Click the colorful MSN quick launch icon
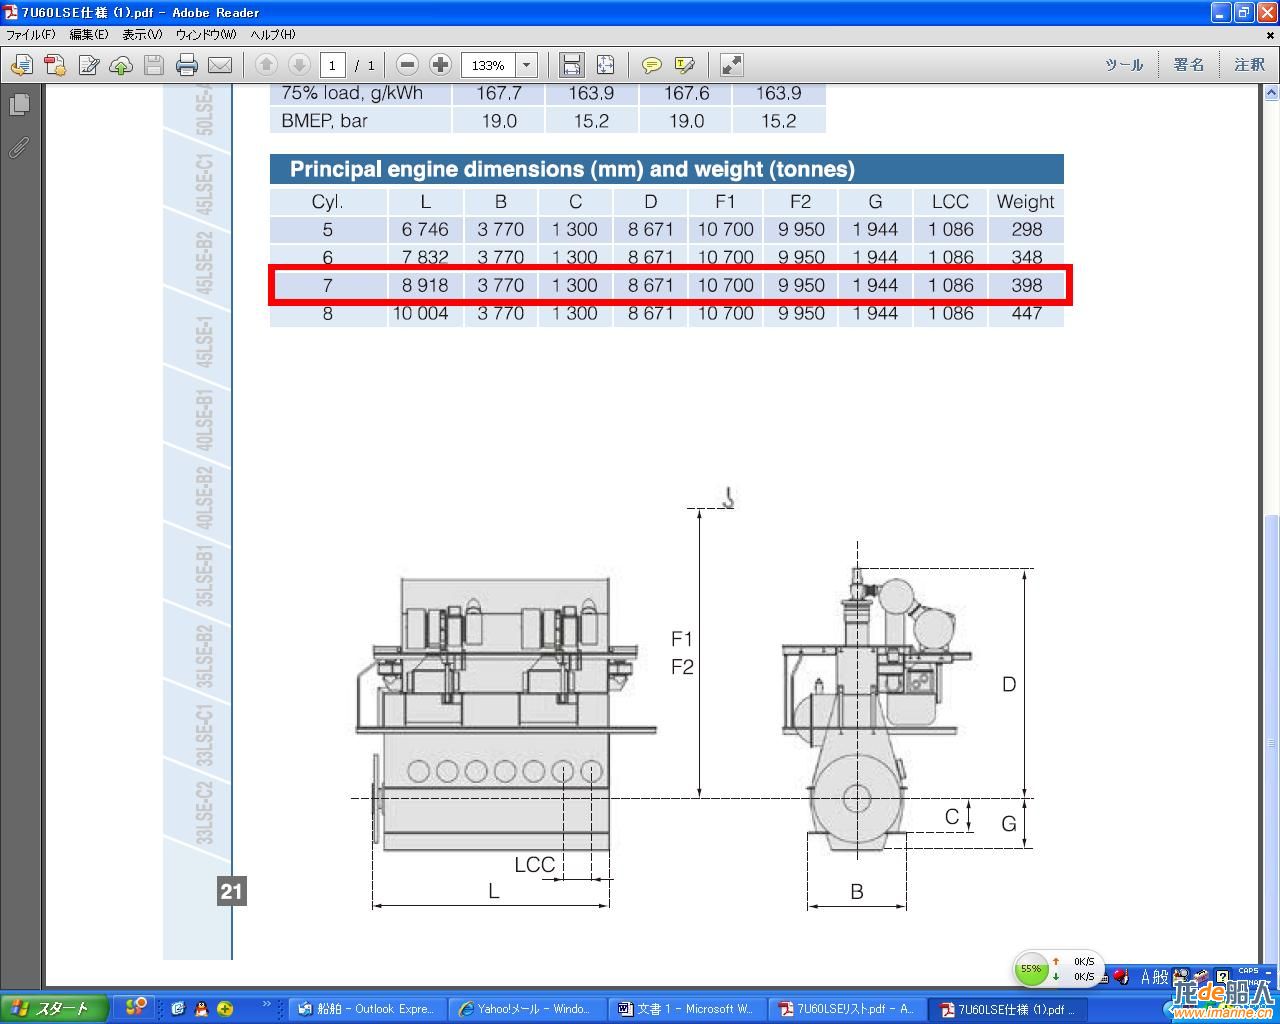This screenshot has width=1280, height=1024. pos(136,1007)
